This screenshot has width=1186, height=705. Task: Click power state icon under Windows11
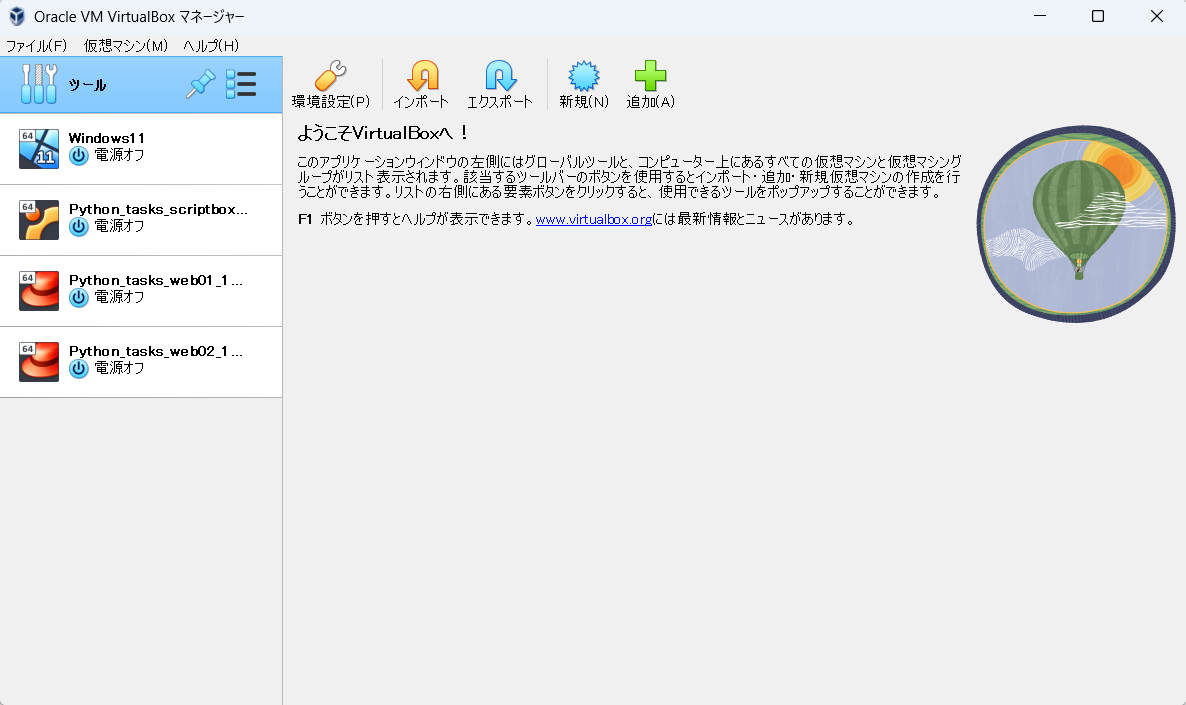(79, 156)
